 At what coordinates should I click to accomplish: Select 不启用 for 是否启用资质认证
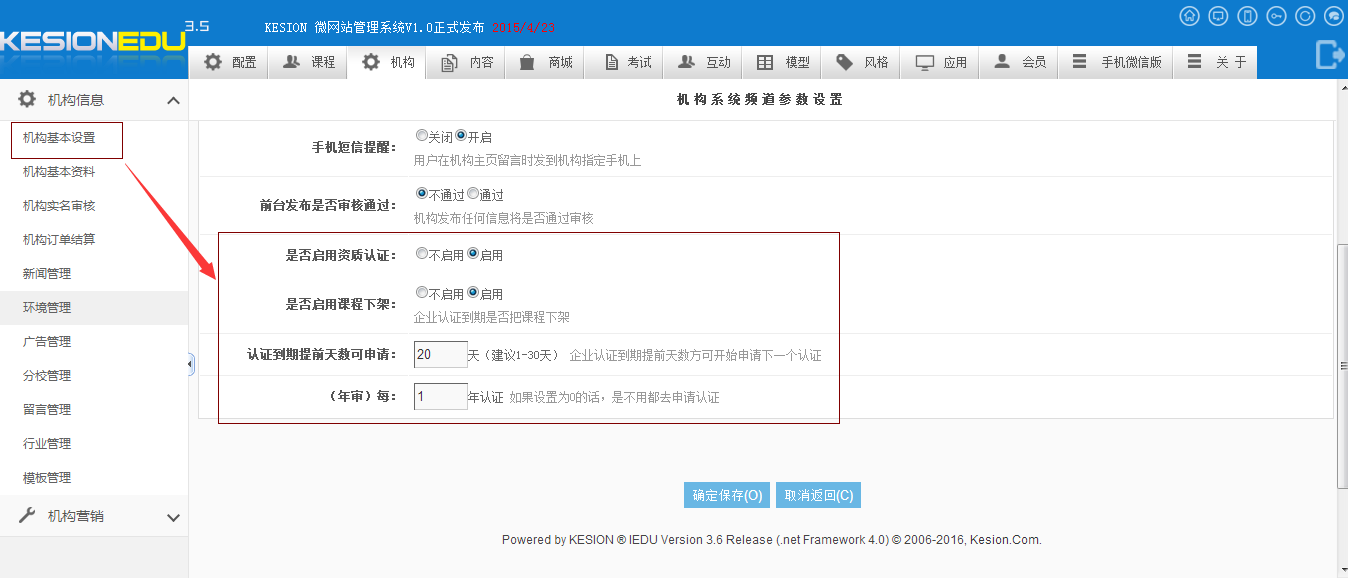pyautogui.click(x=422, y=254)
